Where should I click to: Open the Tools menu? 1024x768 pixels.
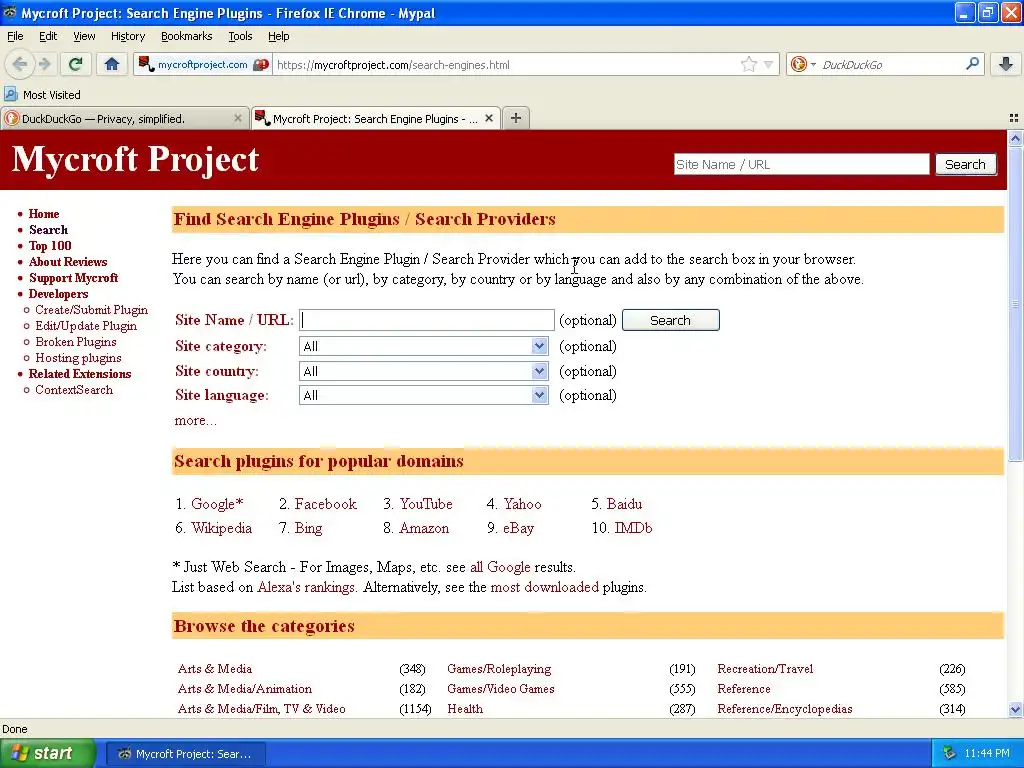click(240, 36)
